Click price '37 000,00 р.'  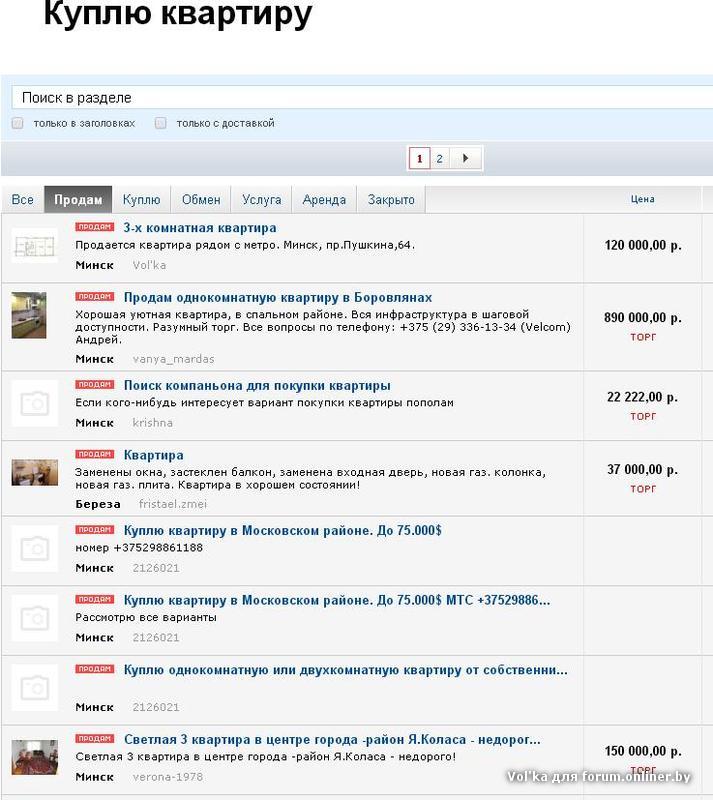pos(643,469)
